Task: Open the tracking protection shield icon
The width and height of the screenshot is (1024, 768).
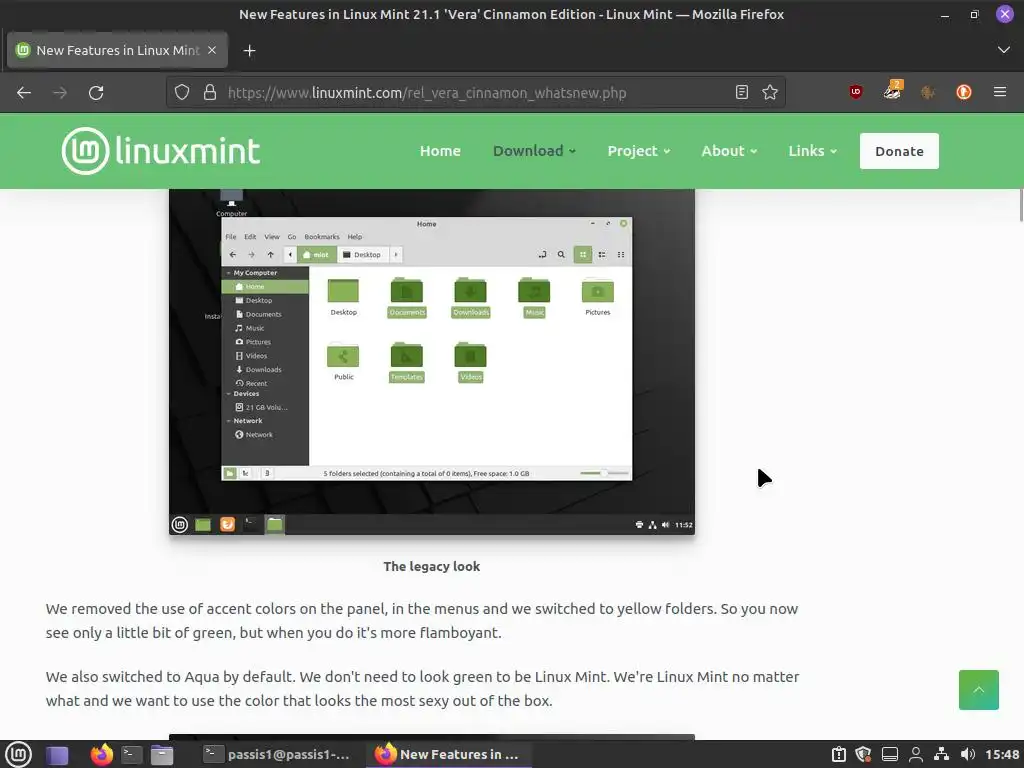Action: tap(182, 93)
